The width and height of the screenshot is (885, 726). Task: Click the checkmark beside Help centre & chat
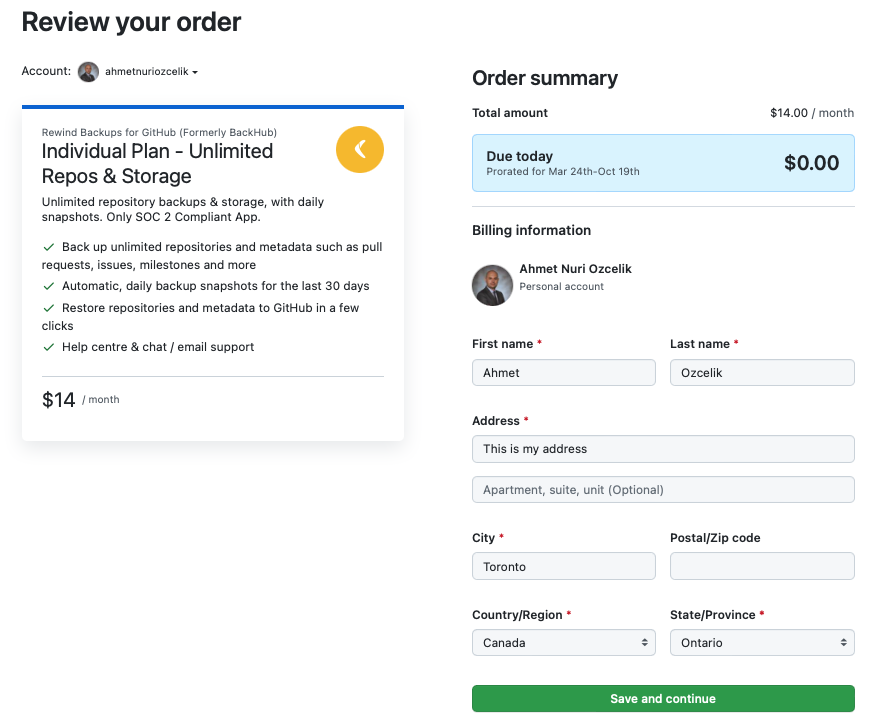coord(49,347)
